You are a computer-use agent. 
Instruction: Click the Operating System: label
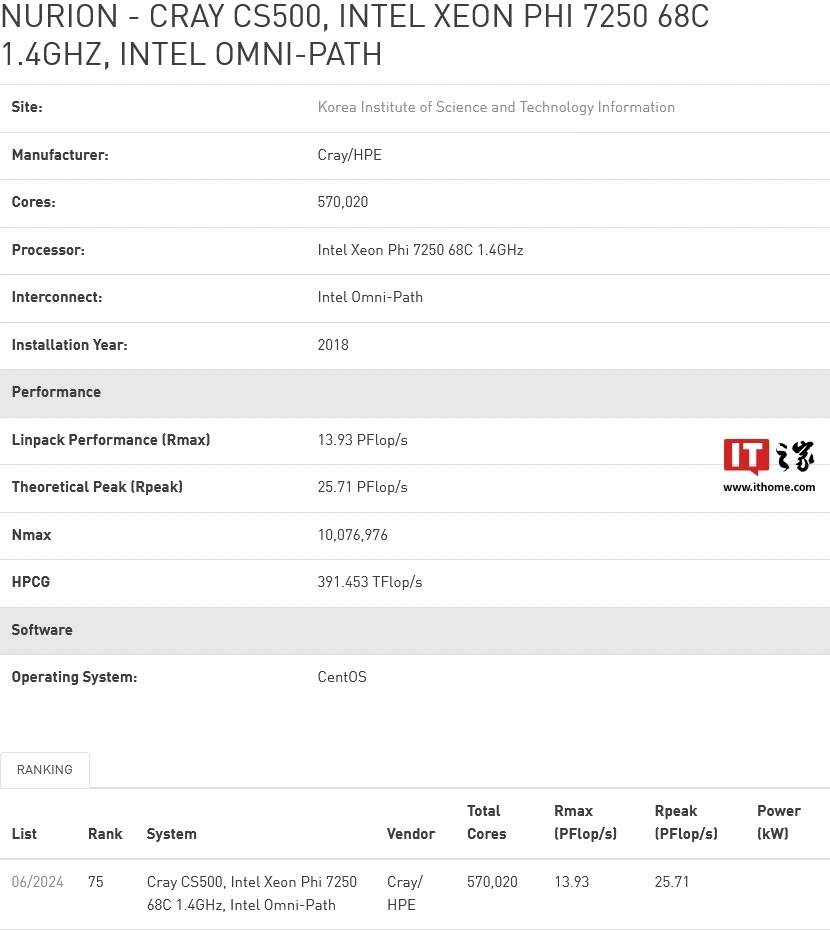74,677
